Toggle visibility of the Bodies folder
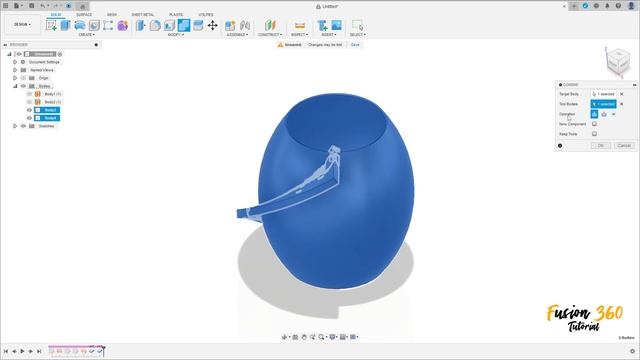Image resolution: width=640 pixels, height=360 pixels. coord(23,86)
